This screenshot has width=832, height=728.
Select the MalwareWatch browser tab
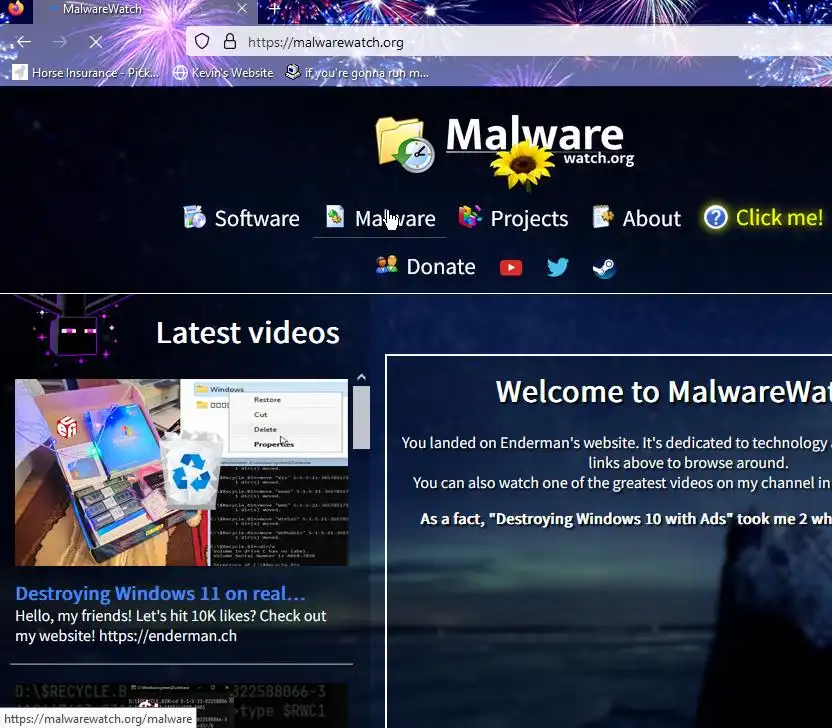(x=145, y=11)
